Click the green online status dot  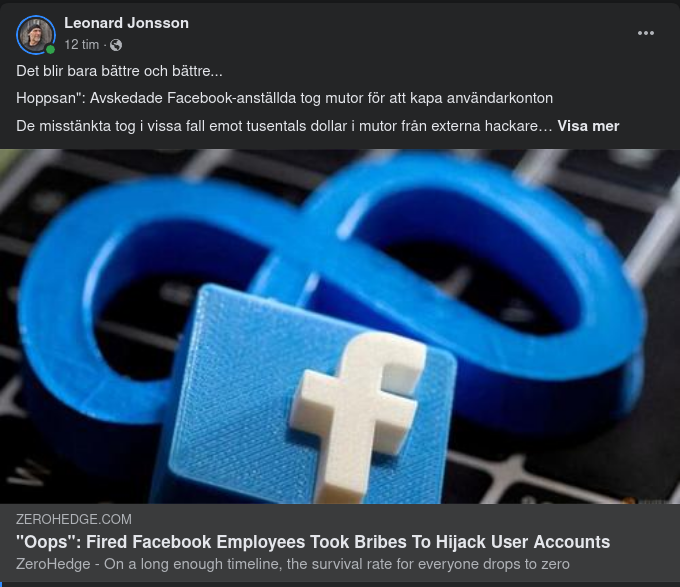tap(50, 49)
